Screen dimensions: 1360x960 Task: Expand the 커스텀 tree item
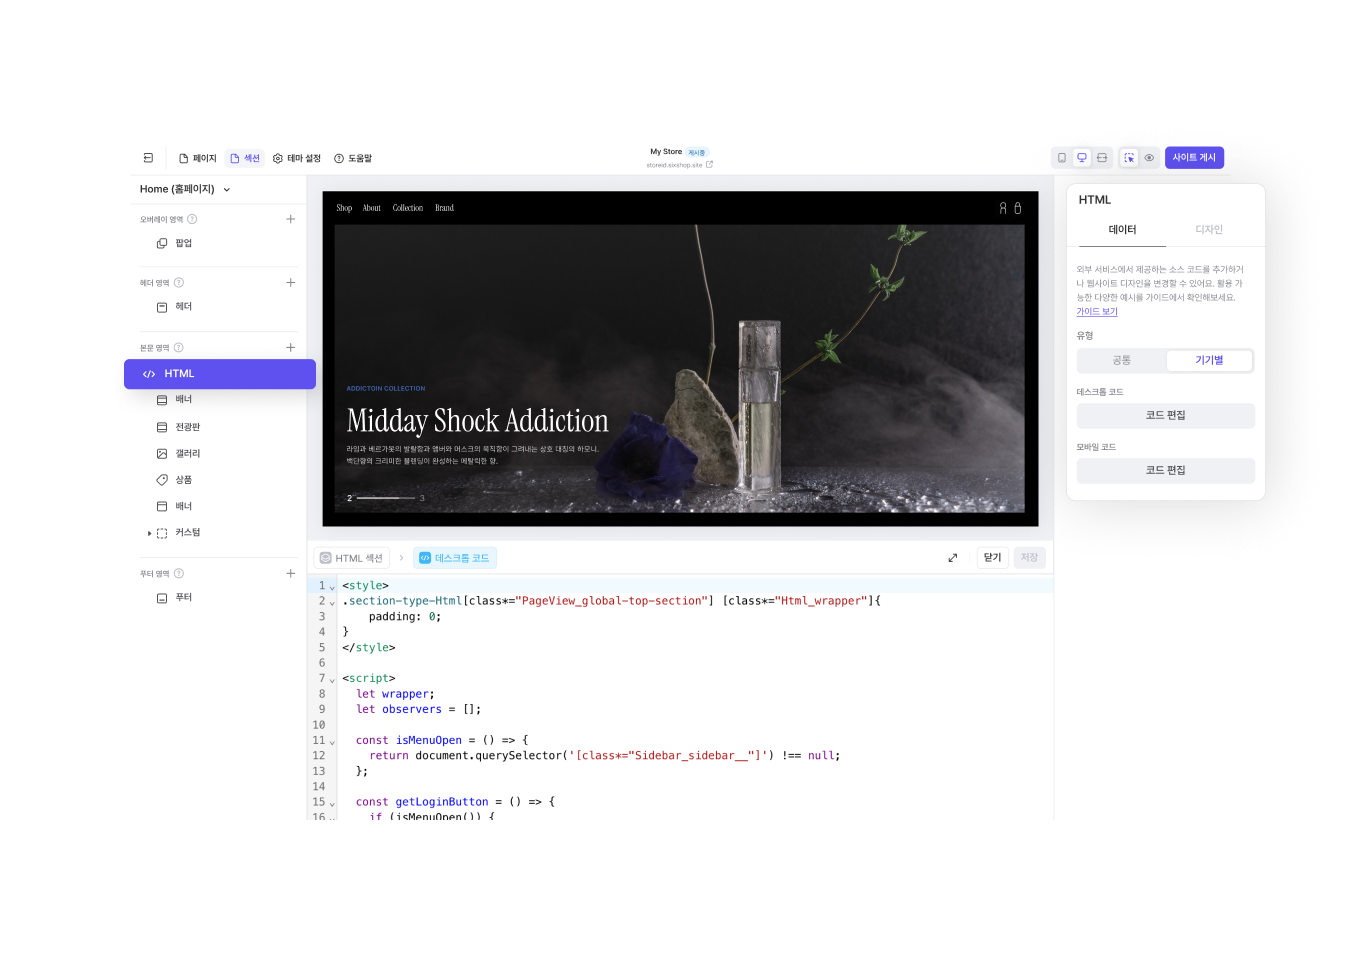[x=150, y=533]
